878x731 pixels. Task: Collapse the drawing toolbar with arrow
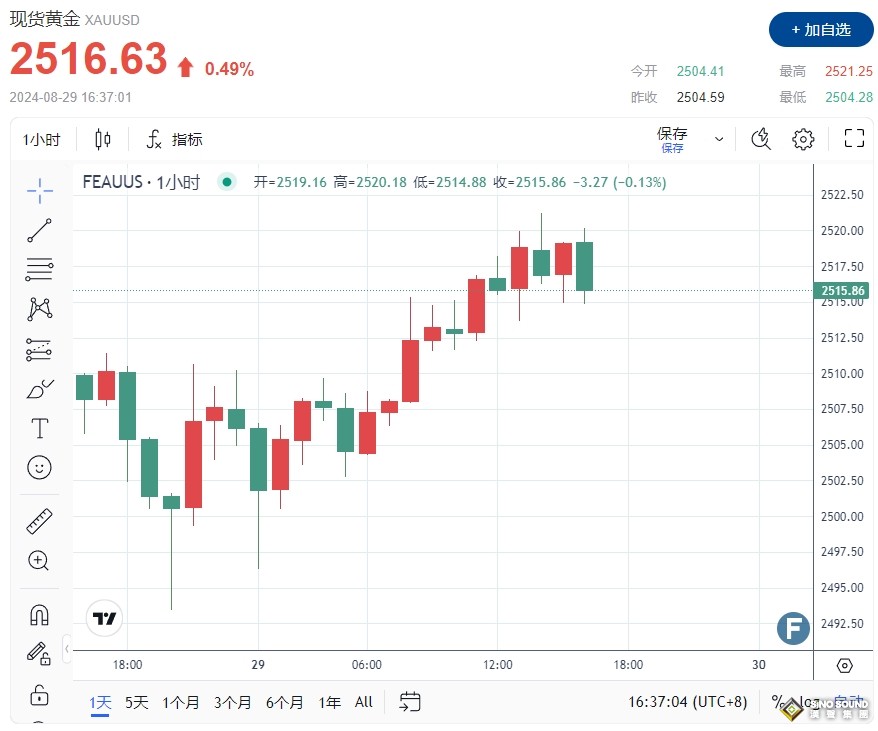pyautogui.click(x=67, y=649)
